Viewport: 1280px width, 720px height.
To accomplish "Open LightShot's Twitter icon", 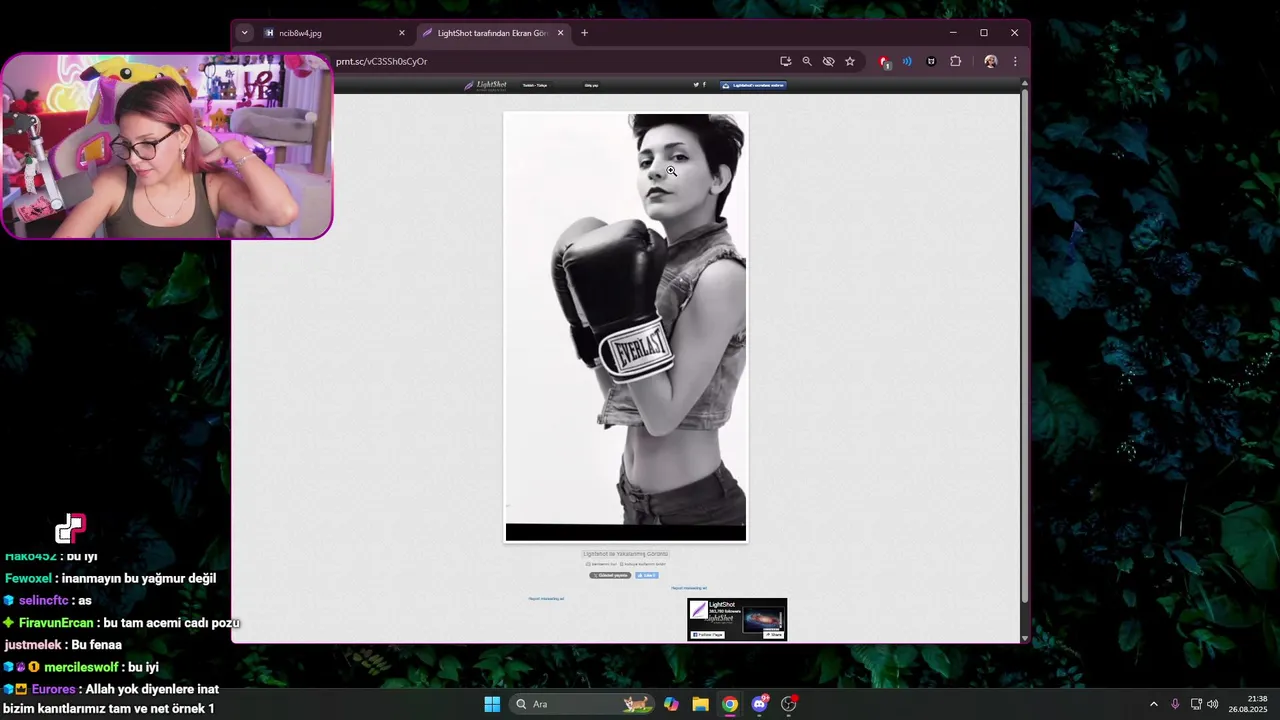I will [696, 85].
